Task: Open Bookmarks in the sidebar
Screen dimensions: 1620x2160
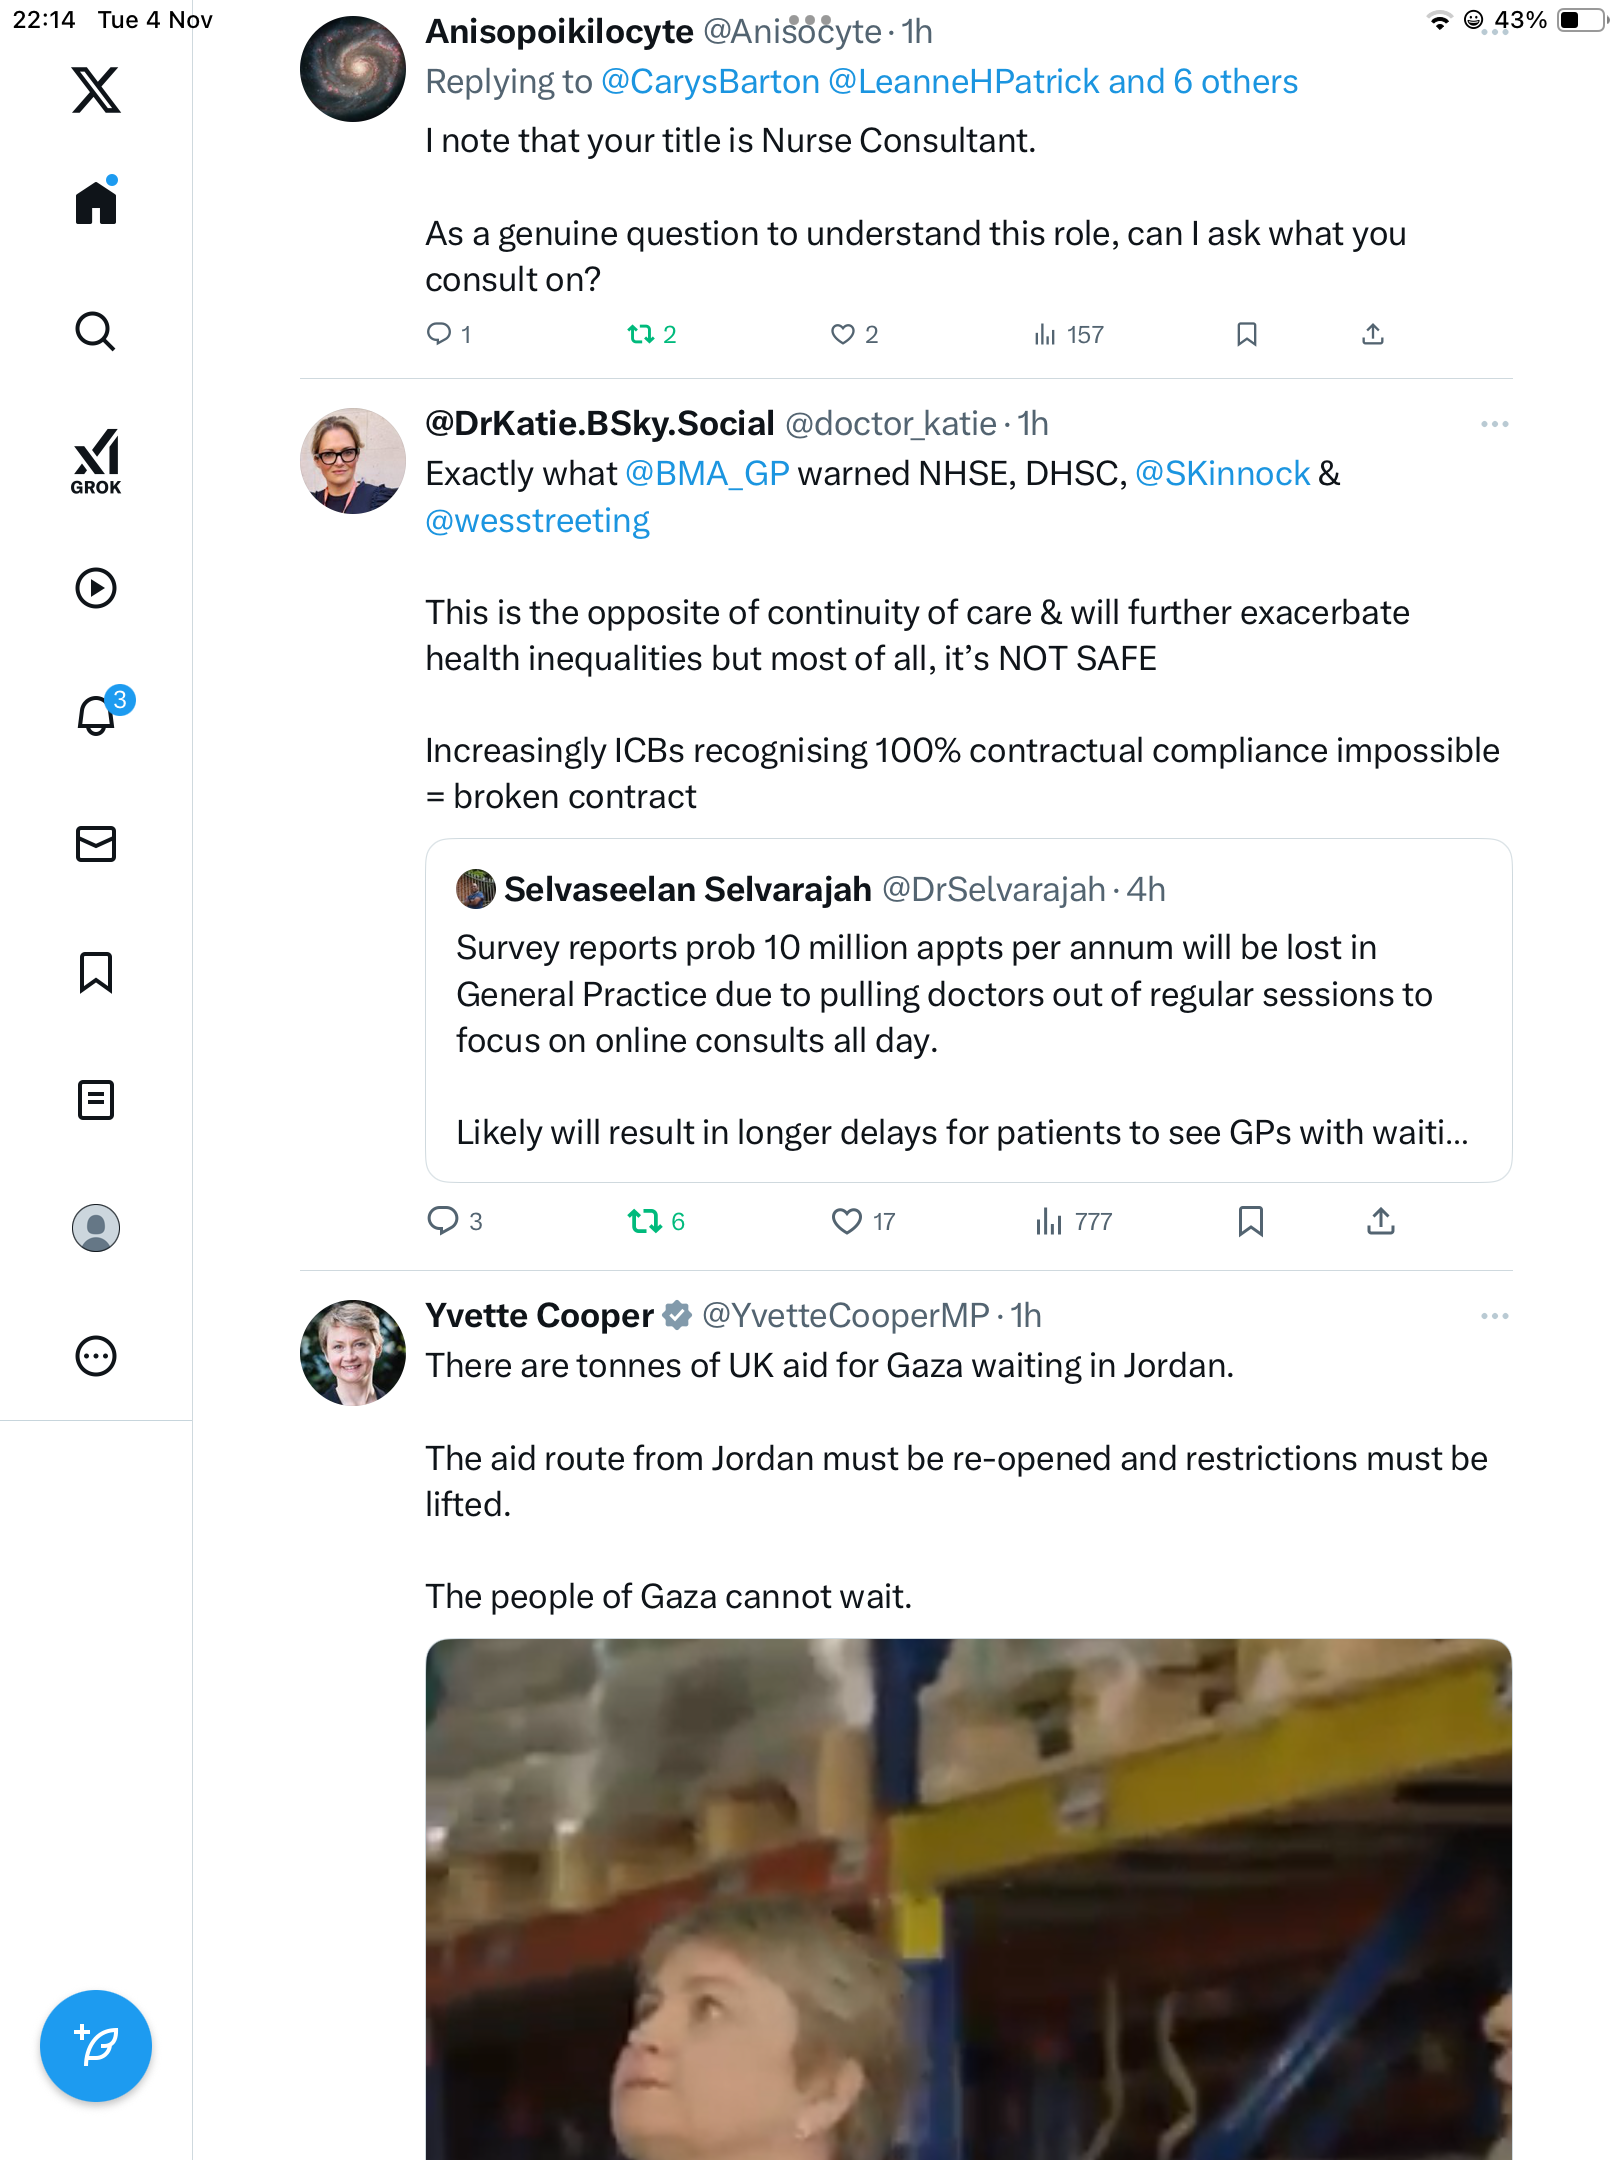Action: coord(96,972)
